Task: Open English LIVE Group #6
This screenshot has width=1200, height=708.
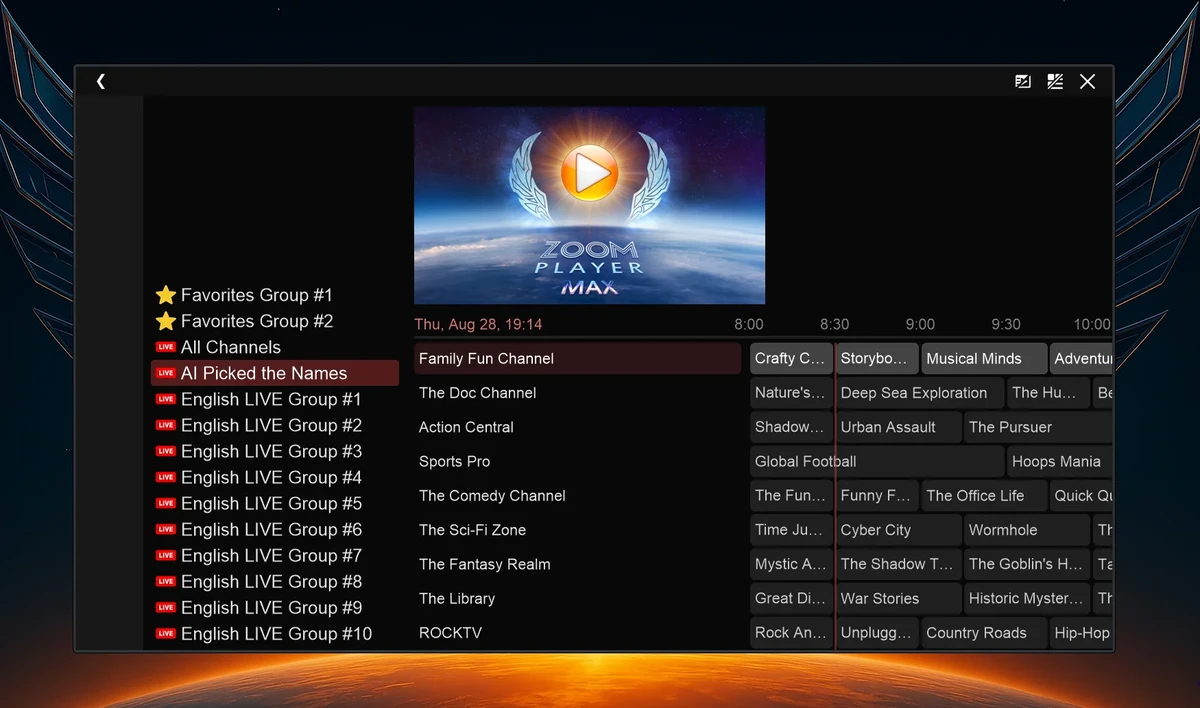Action: click(x=275, y=529)
